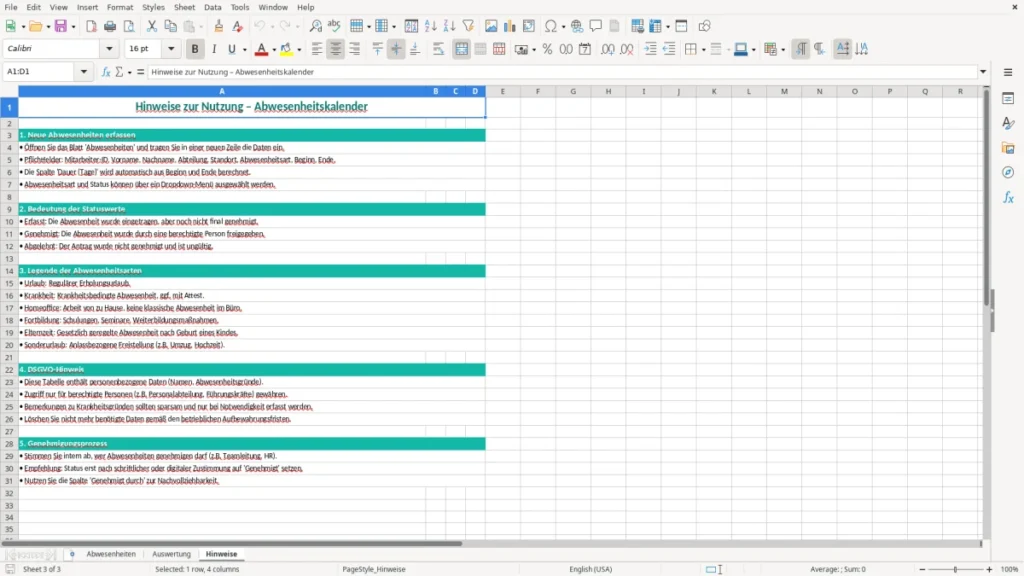The height and width of the screenshot is (576, 1024).
Task: Click zoom in plus button
Action: point(989,569)
